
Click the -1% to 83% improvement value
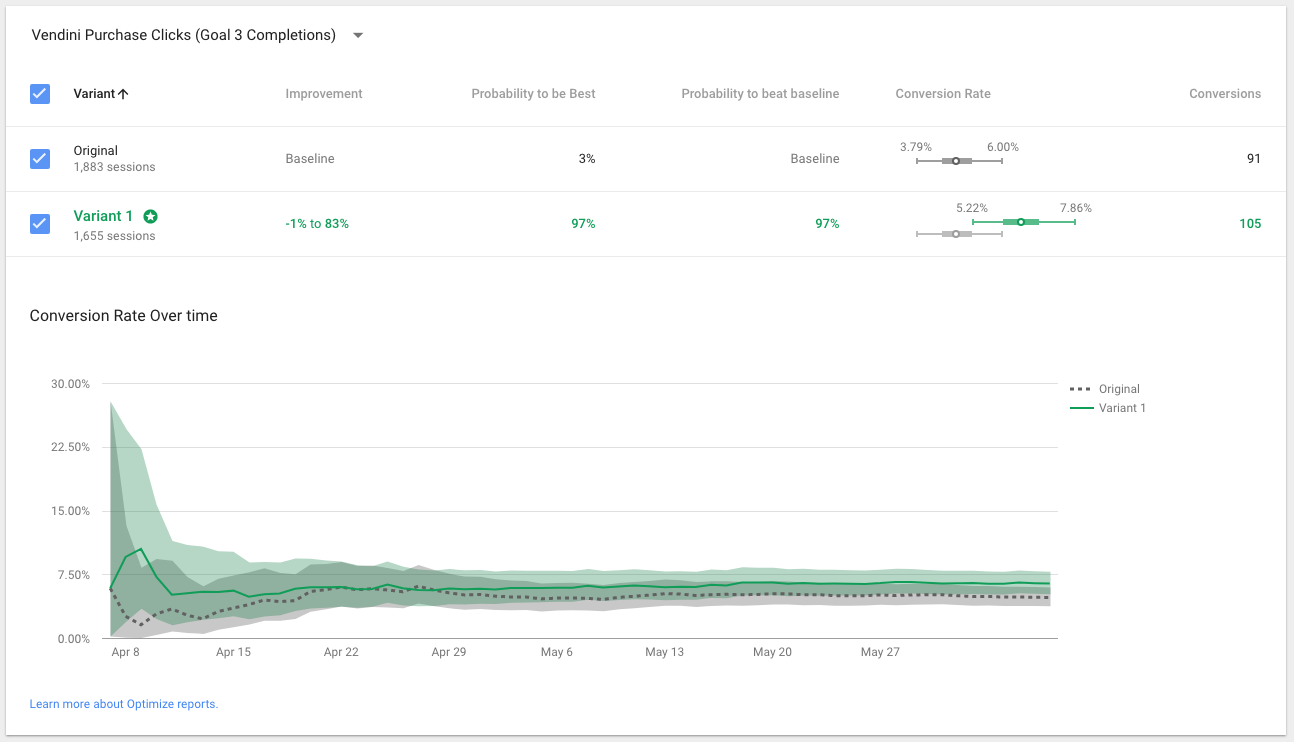tap(317, 224)
